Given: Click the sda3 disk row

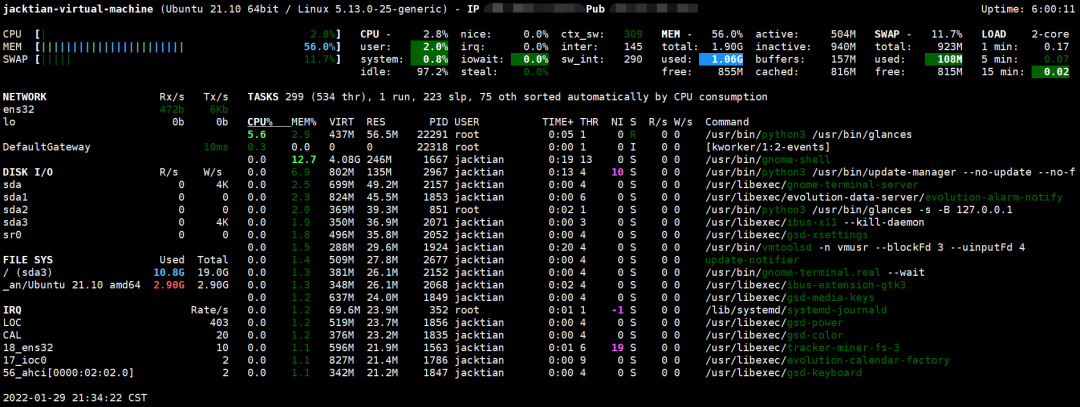Looking at the screenshot, I should click(x=116, y=222).
